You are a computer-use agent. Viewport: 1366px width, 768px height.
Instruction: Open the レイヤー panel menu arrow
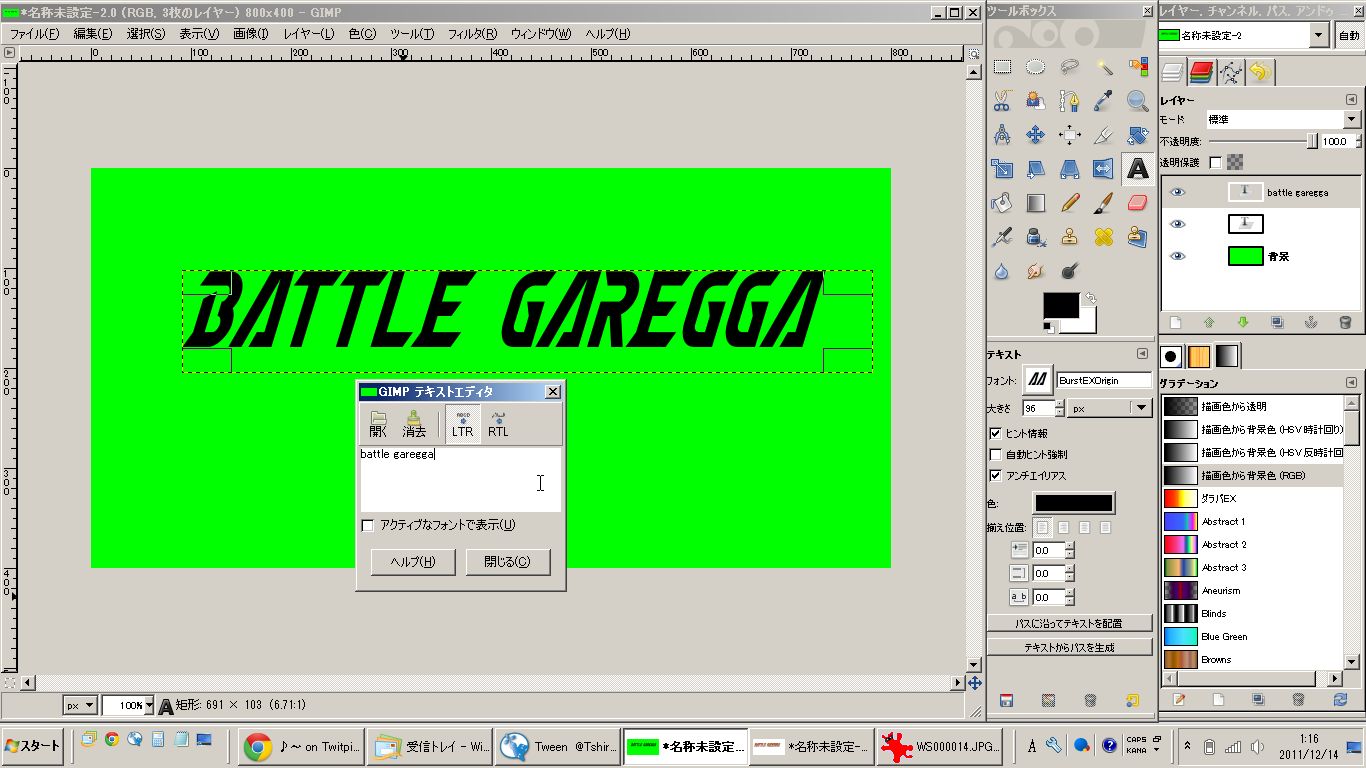click(x=1351, y=100)
